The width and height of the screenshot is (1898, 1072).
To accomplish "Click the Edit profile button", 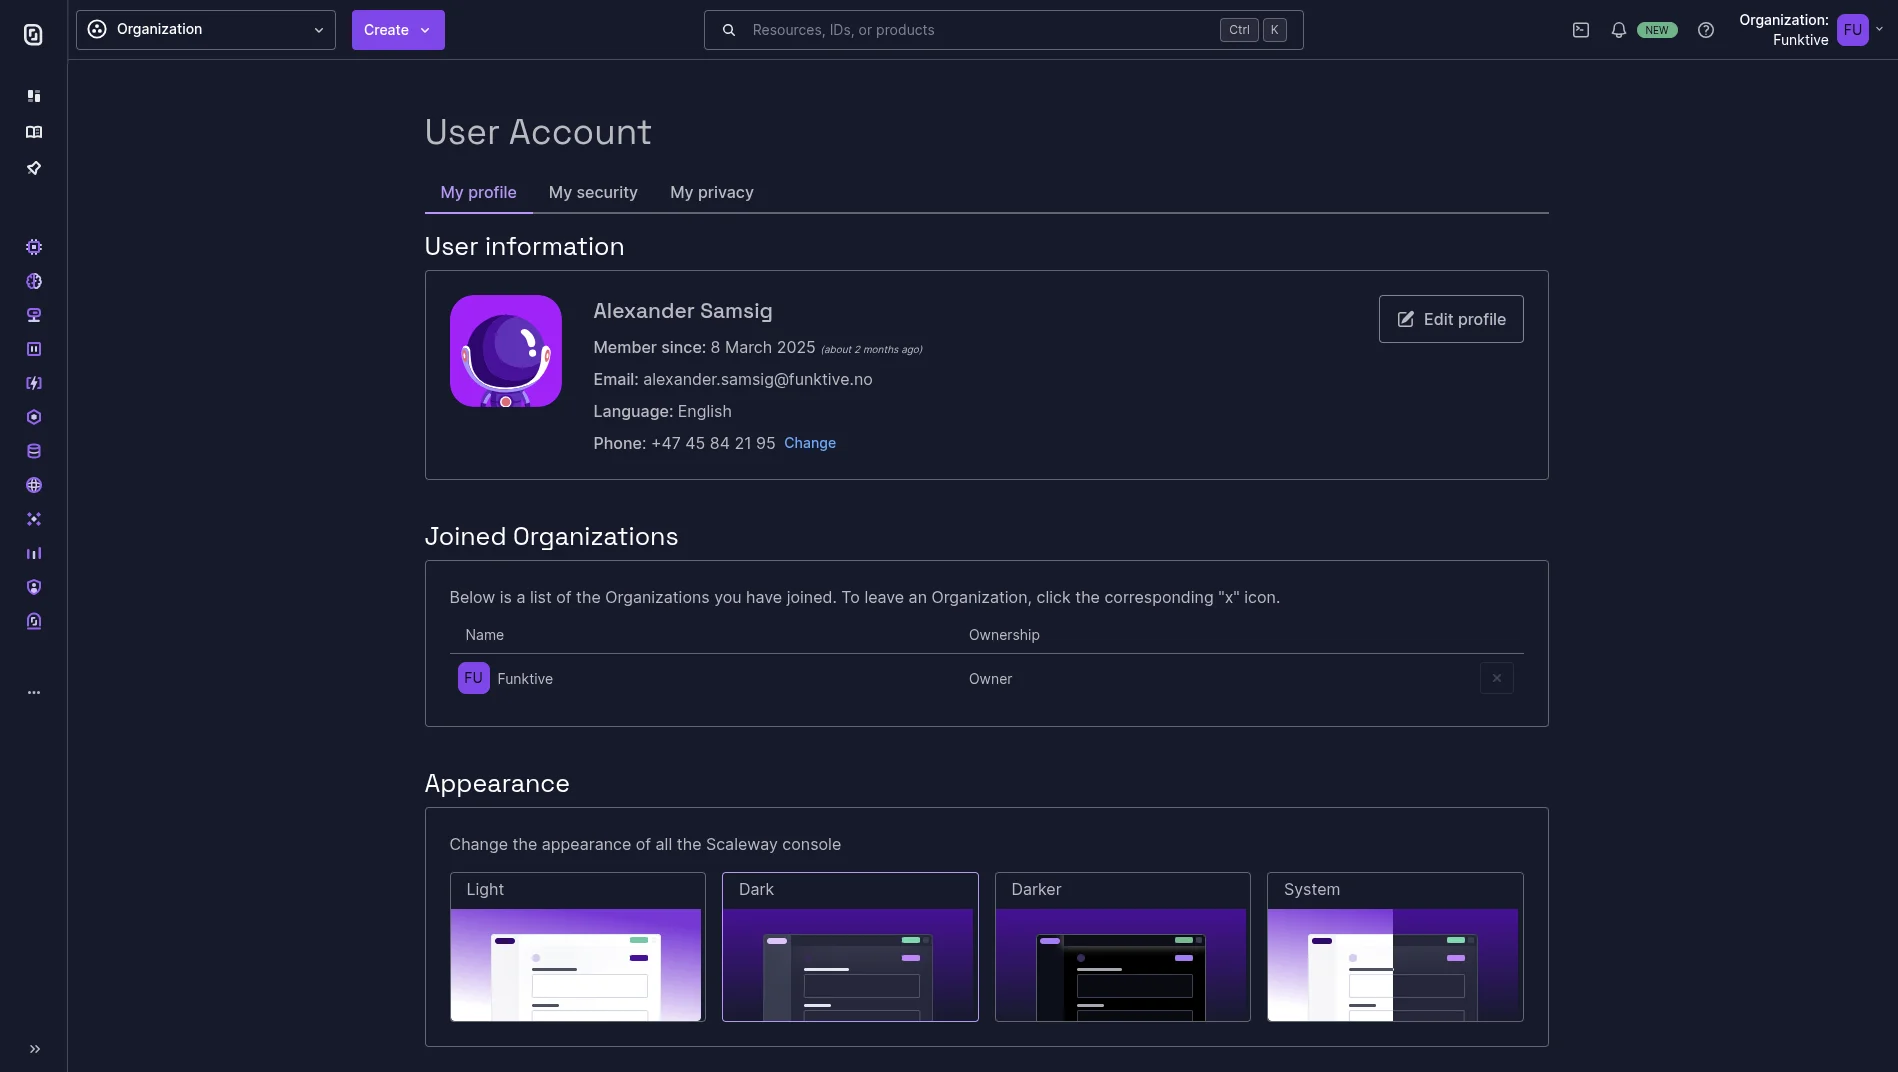I will (x=1451, y=319).
